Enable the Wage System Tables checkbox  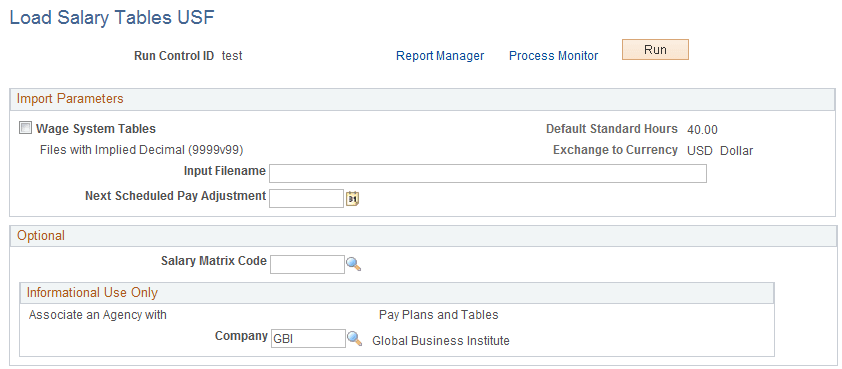pyautogui.click(x=25, y=128)
